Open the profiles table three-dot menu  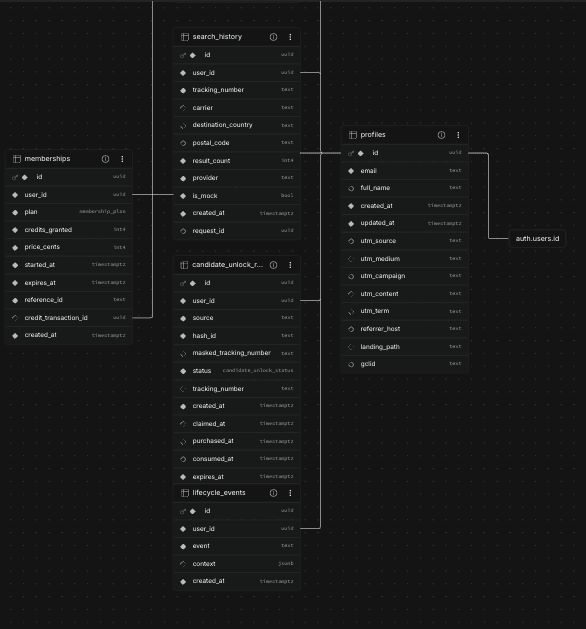(458, 135)
